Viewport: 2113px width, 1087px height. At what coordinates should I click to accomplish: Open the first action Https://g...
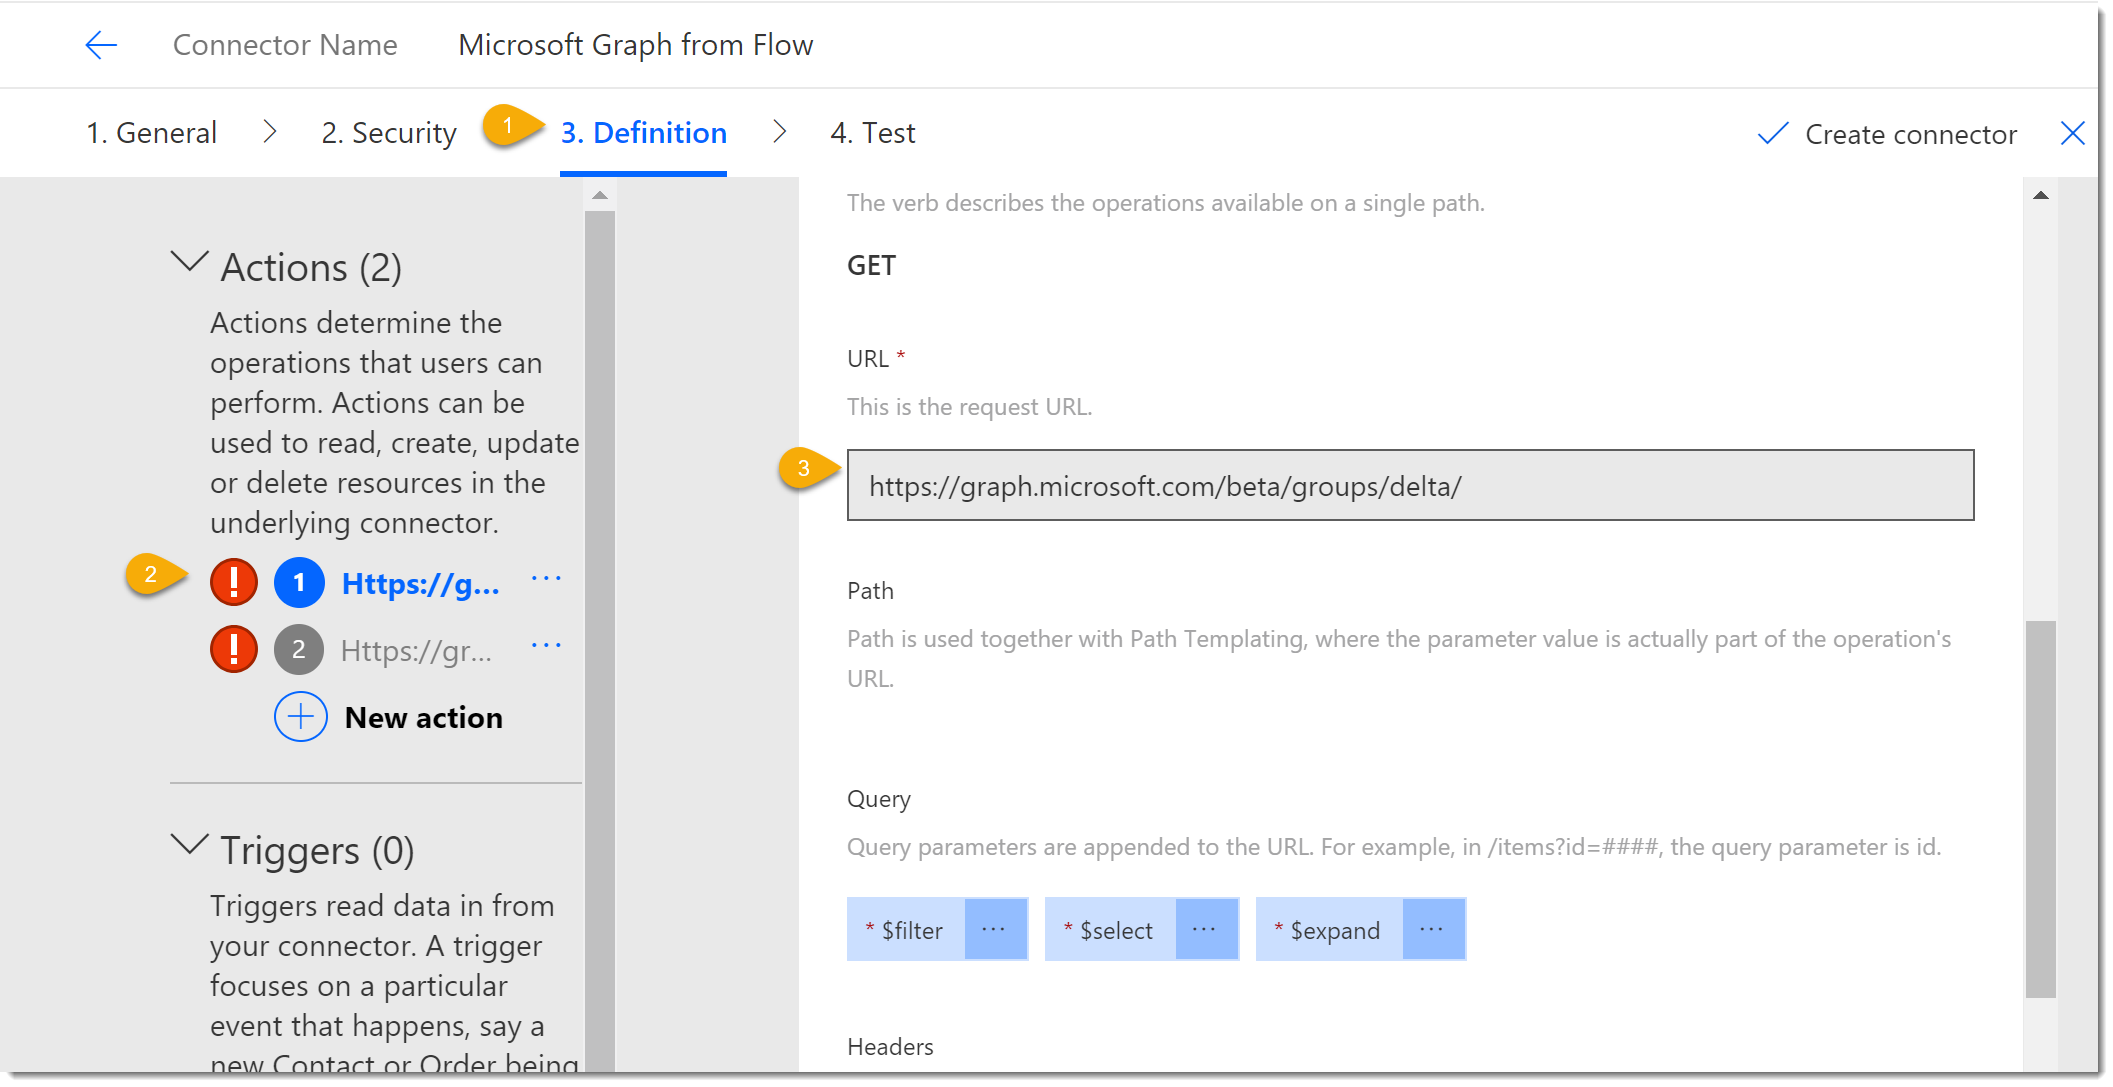pos(421,584)
